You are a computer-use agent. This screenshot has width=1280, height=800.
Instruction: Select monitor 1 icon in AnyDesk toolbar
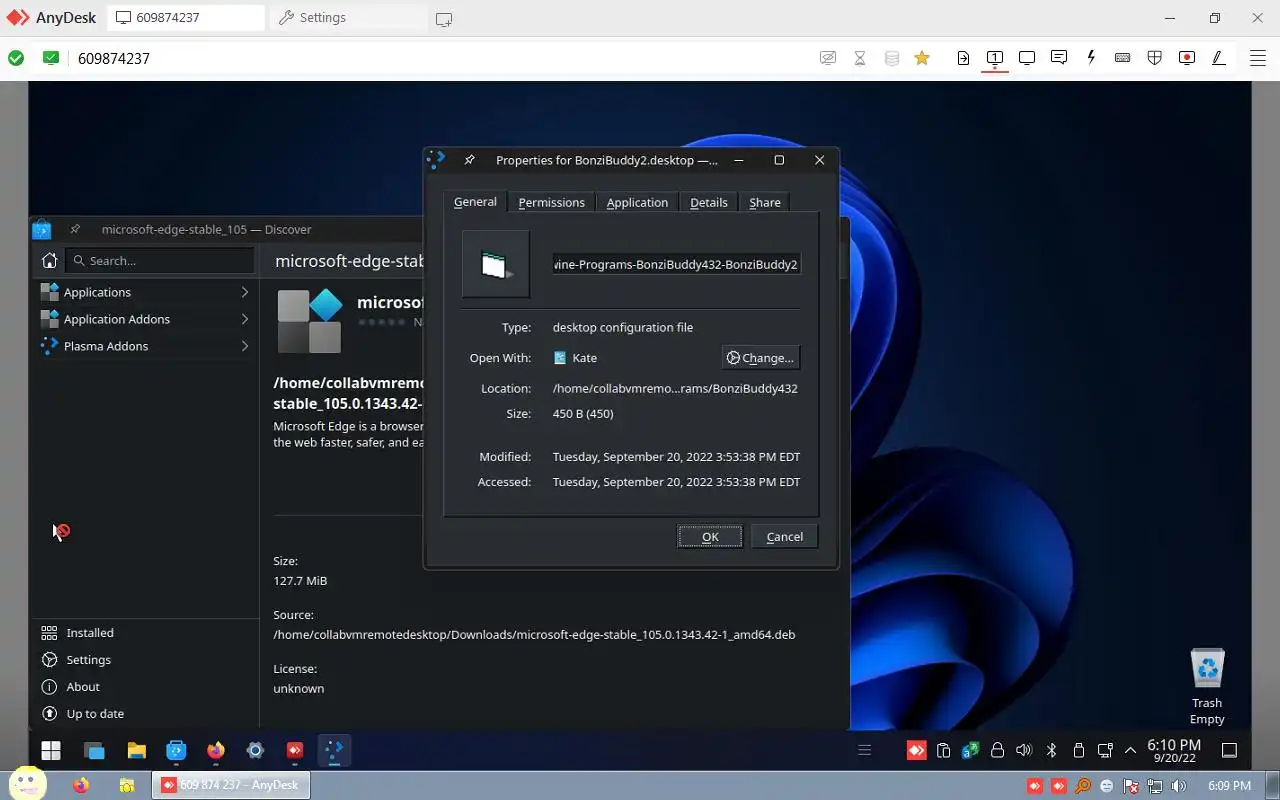pos(995,58)
